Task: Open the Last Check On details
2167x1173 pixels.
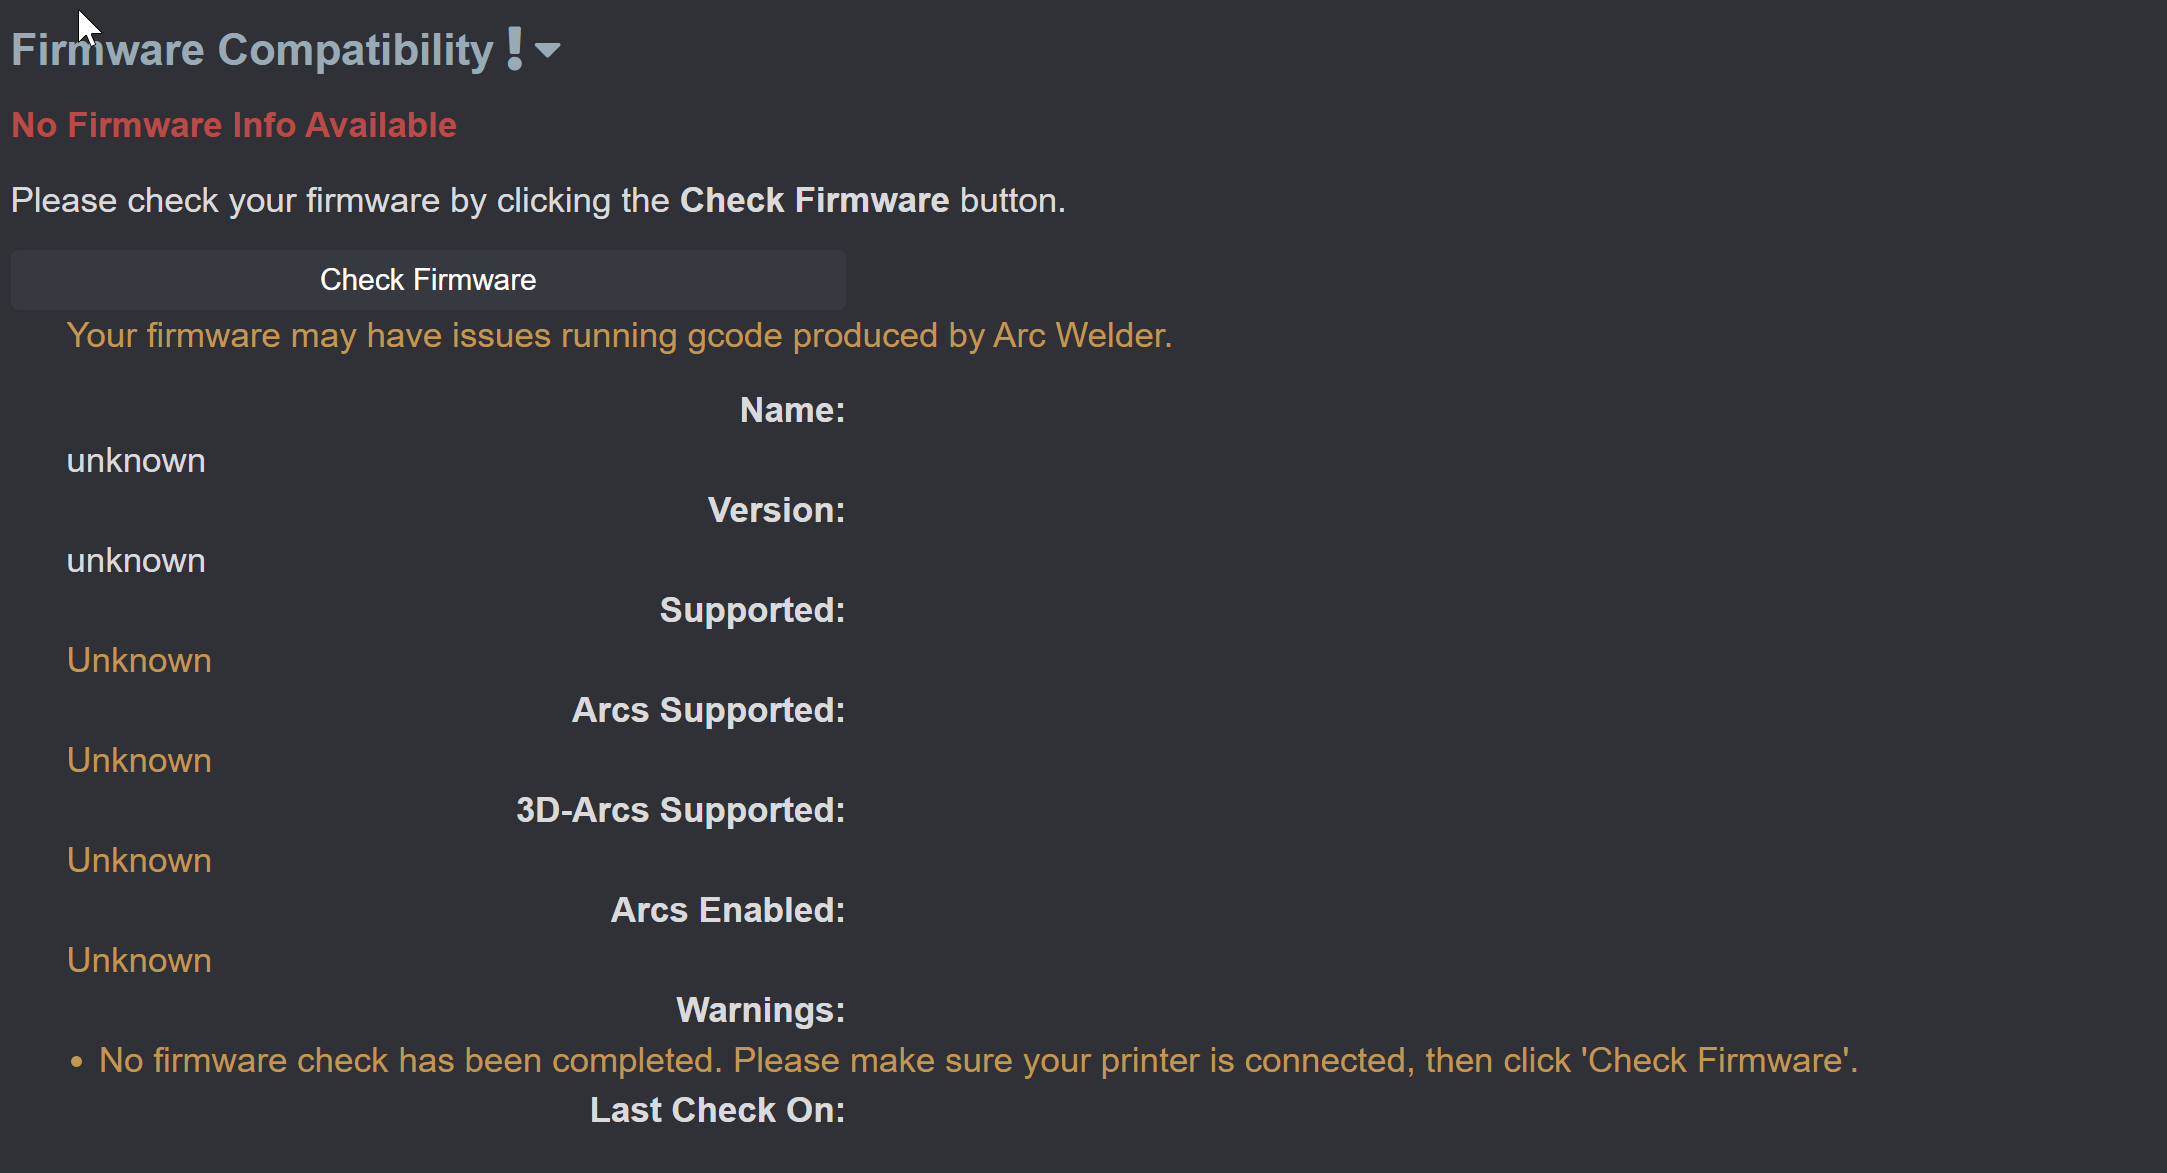Action: 717,1110
